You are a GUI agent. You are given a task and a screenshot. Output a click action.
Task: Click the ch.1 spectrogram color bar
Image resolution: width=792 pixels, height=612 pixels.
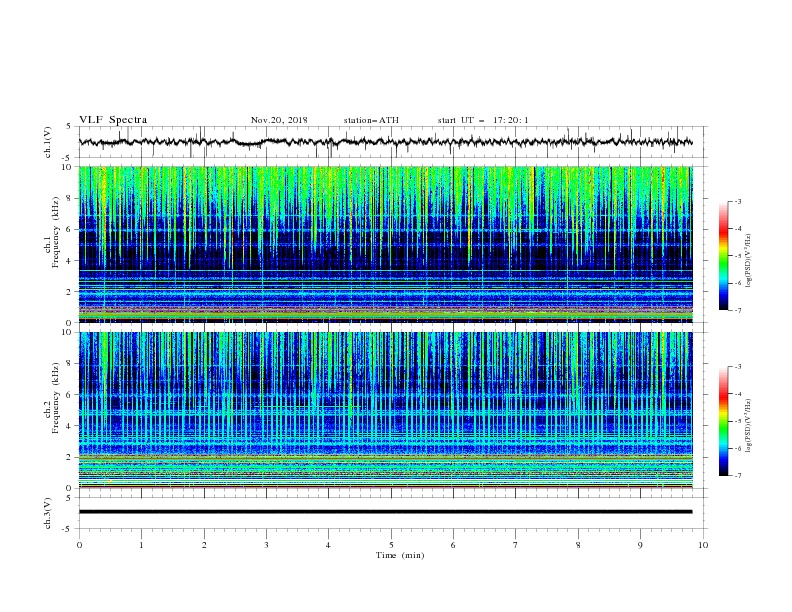point(723,256)
